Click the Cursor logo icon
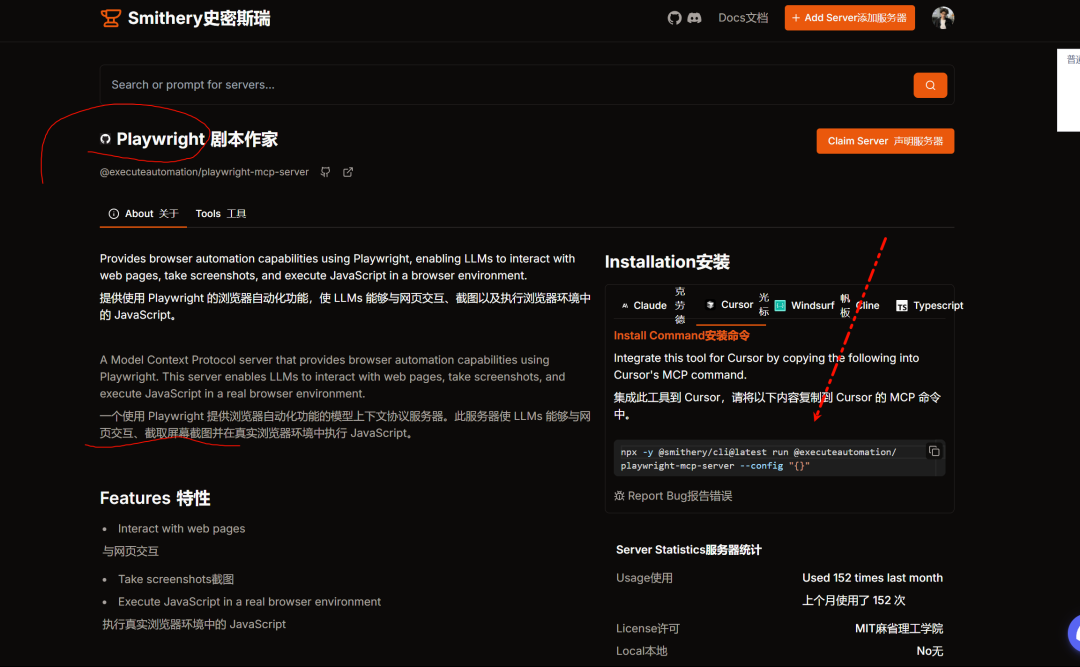Image resolution: width=1080 pixels, height=667 pixels. coord(710,305)
